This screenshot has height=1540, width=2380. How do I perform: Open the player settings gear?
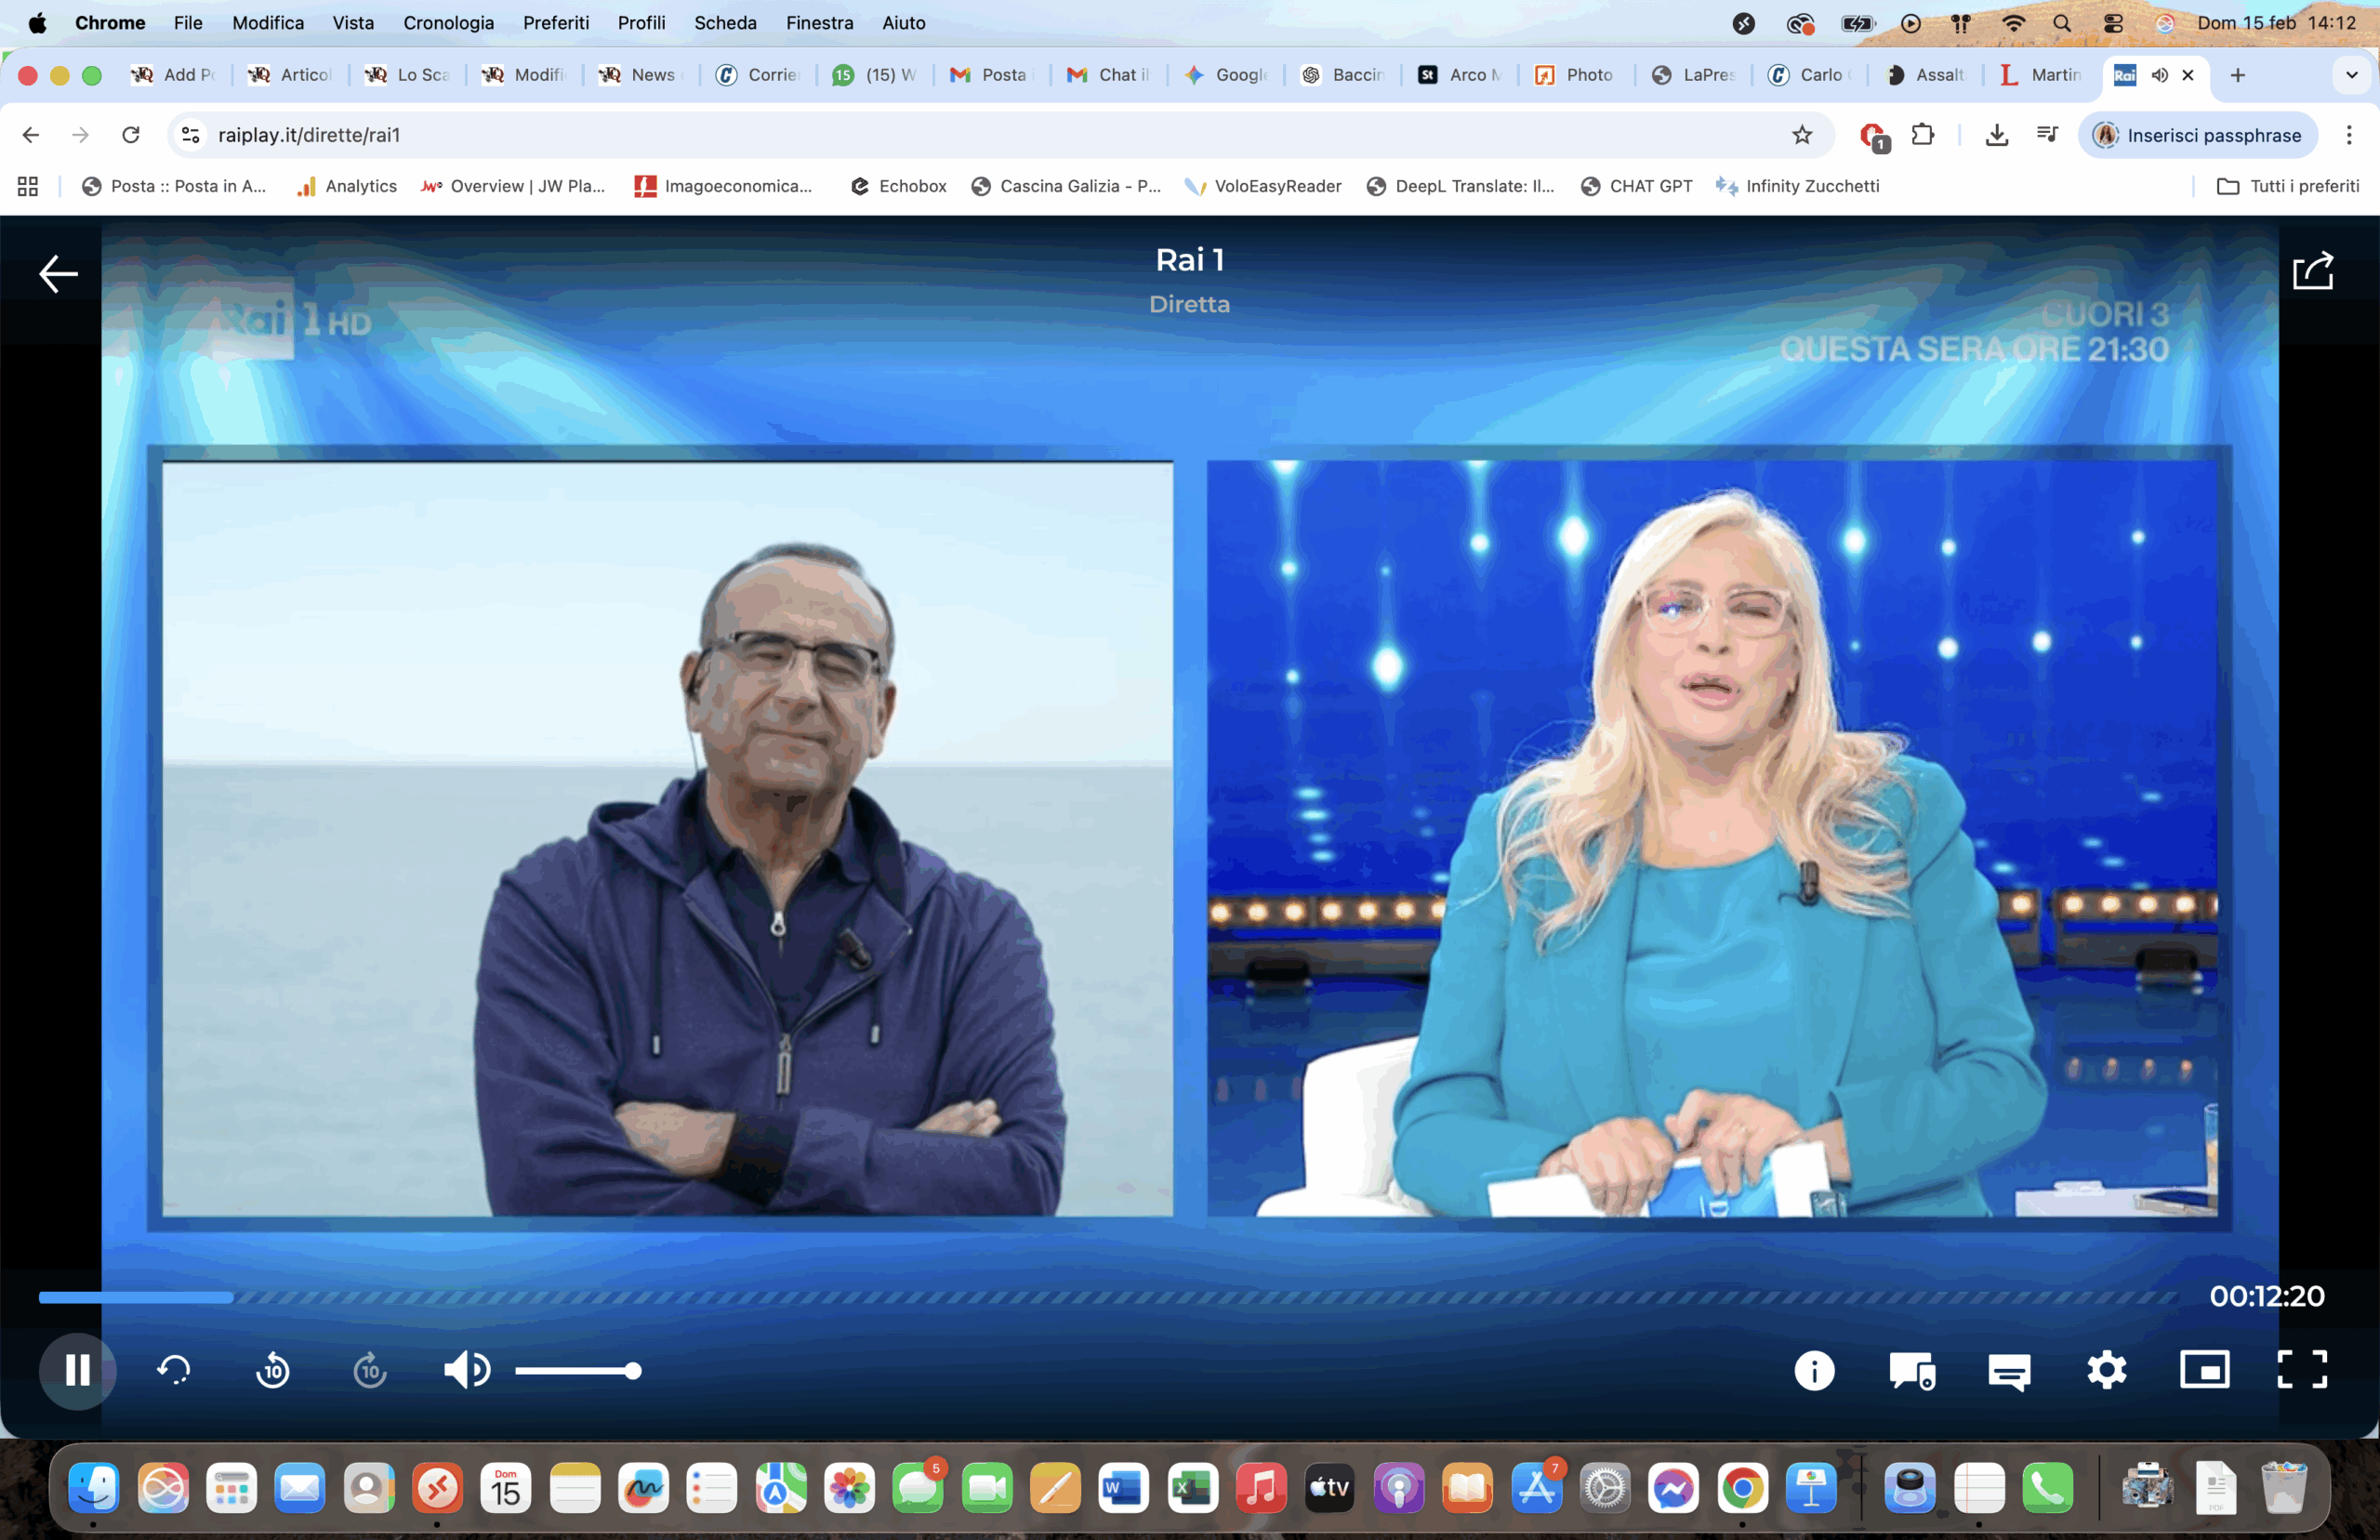2107,1371
